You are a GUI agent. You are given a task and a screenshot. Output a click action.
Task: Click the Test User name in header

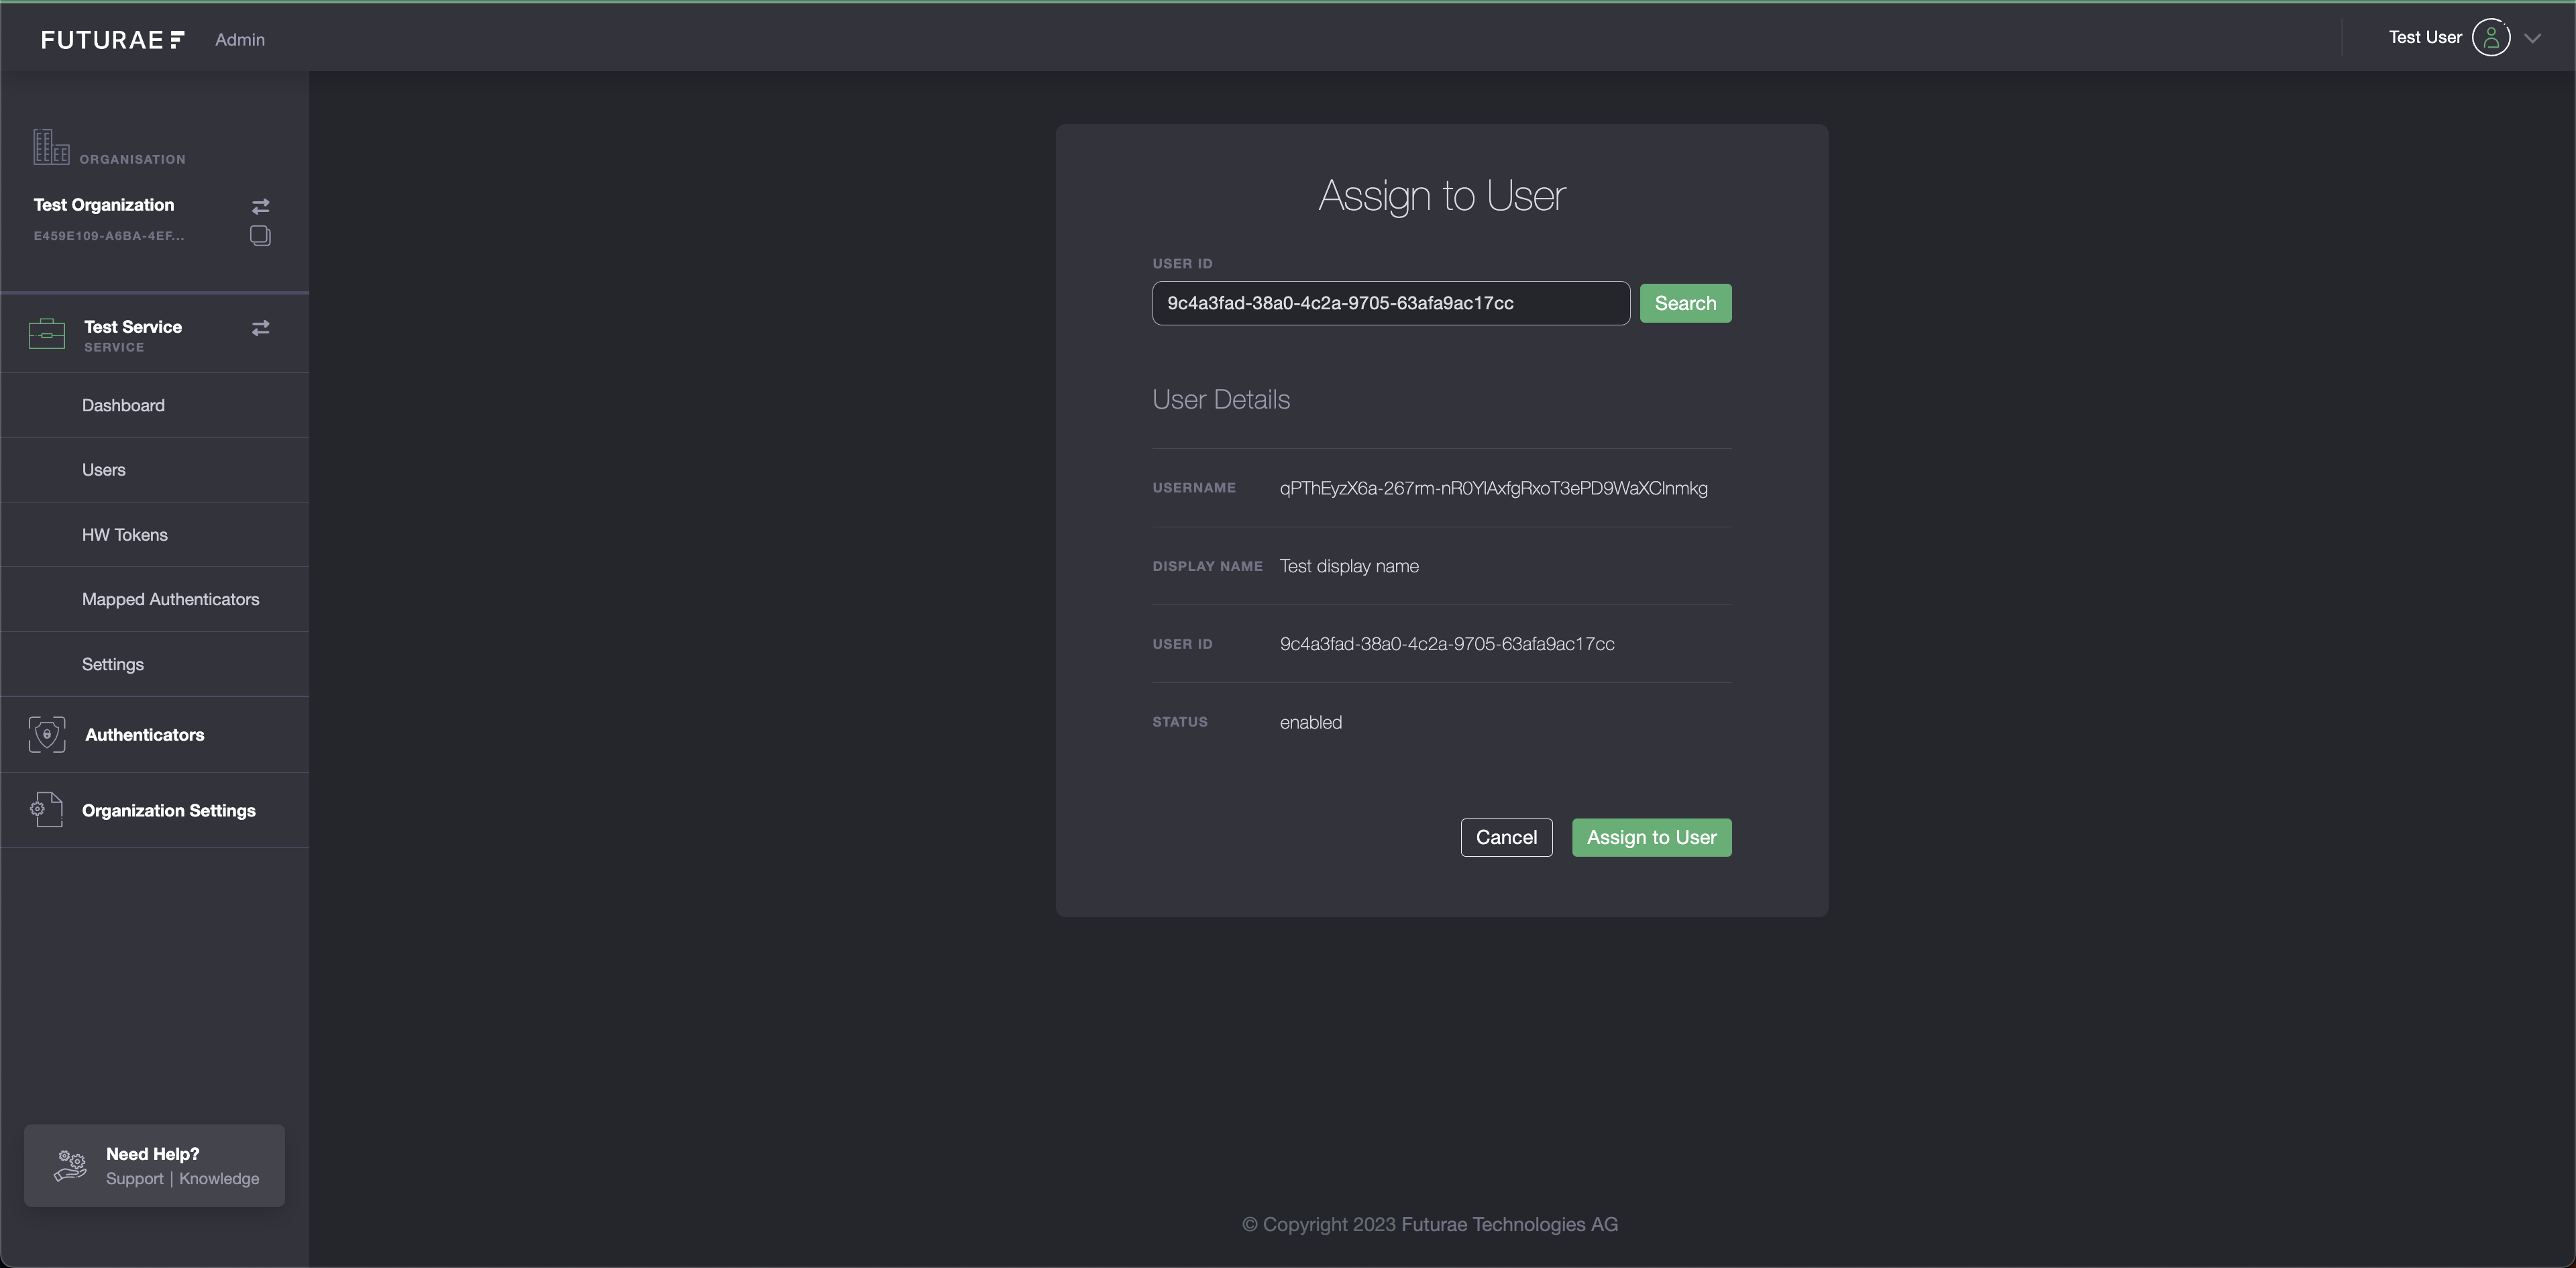[2425, 37]
